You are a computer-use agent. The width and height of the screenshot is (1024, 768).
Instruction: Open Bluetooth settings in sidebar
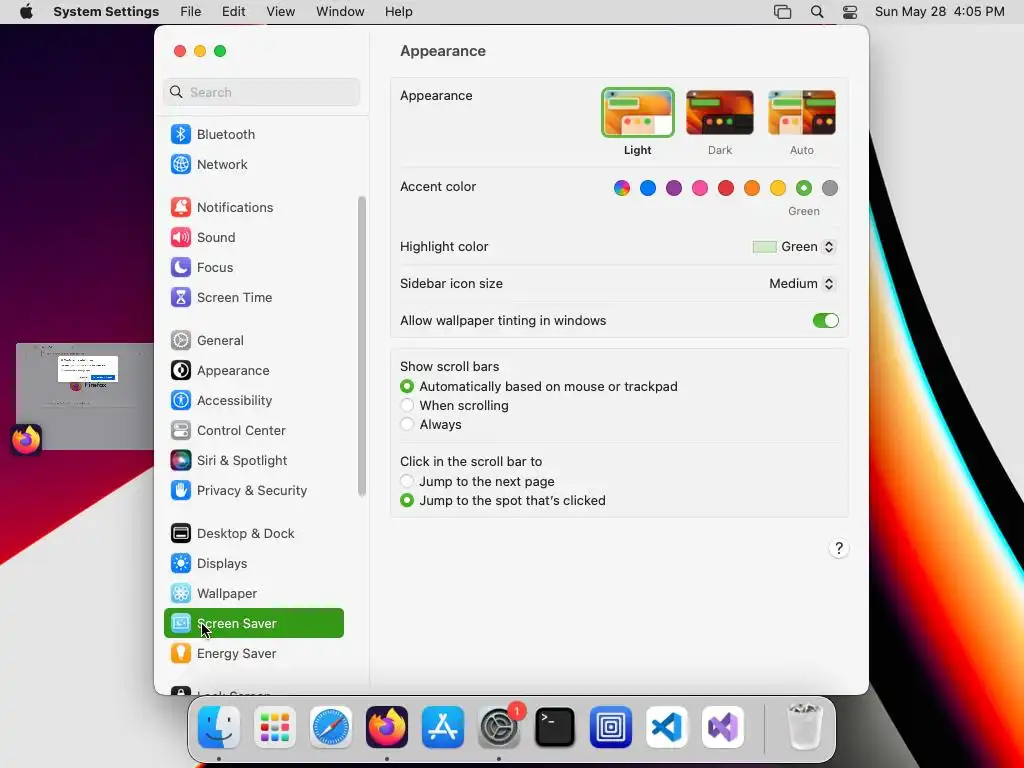pos(253,134)
